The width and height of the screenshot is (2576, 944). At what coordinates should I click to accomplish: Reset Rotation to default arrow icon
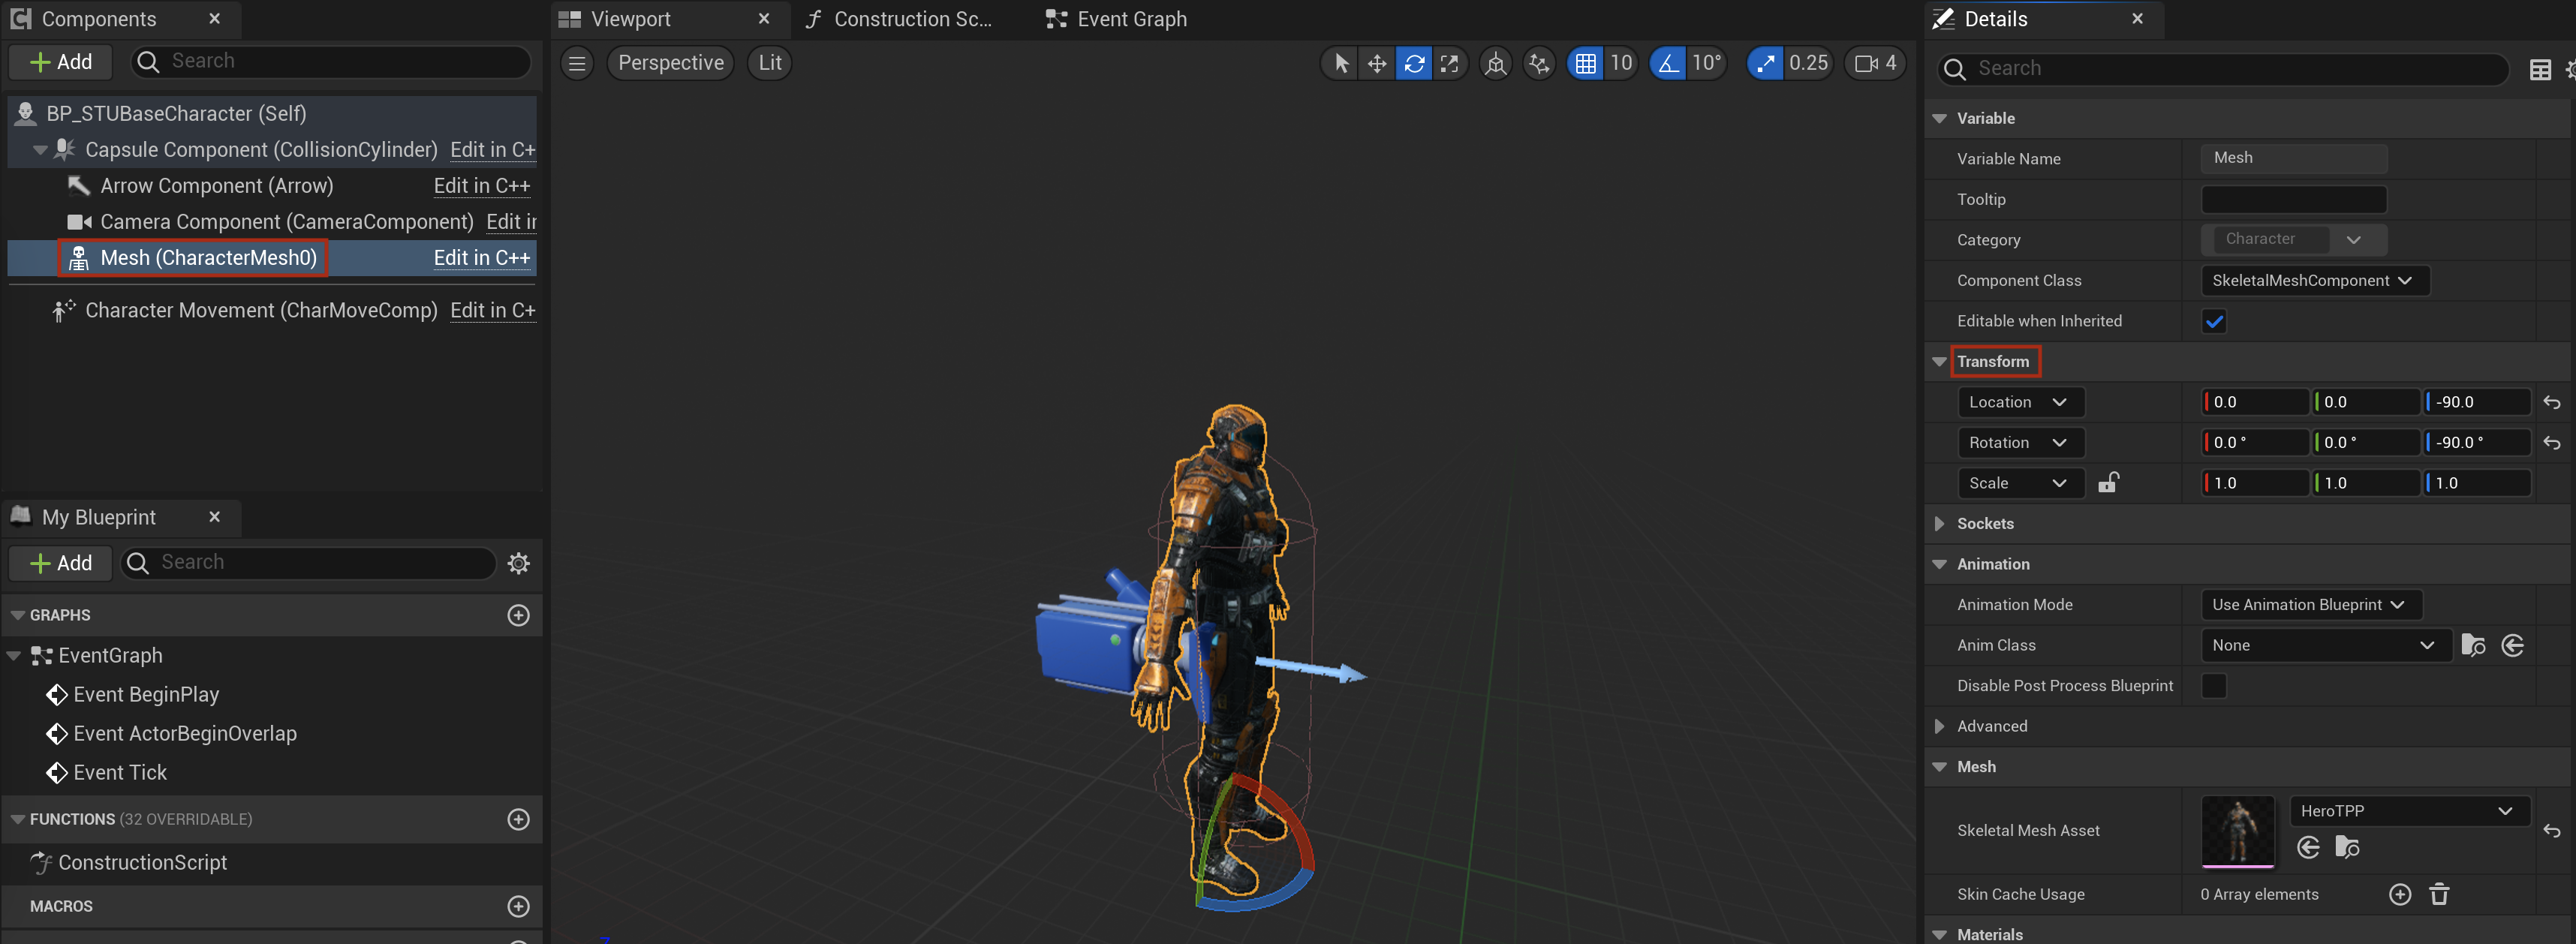(x=2552, y=443)
